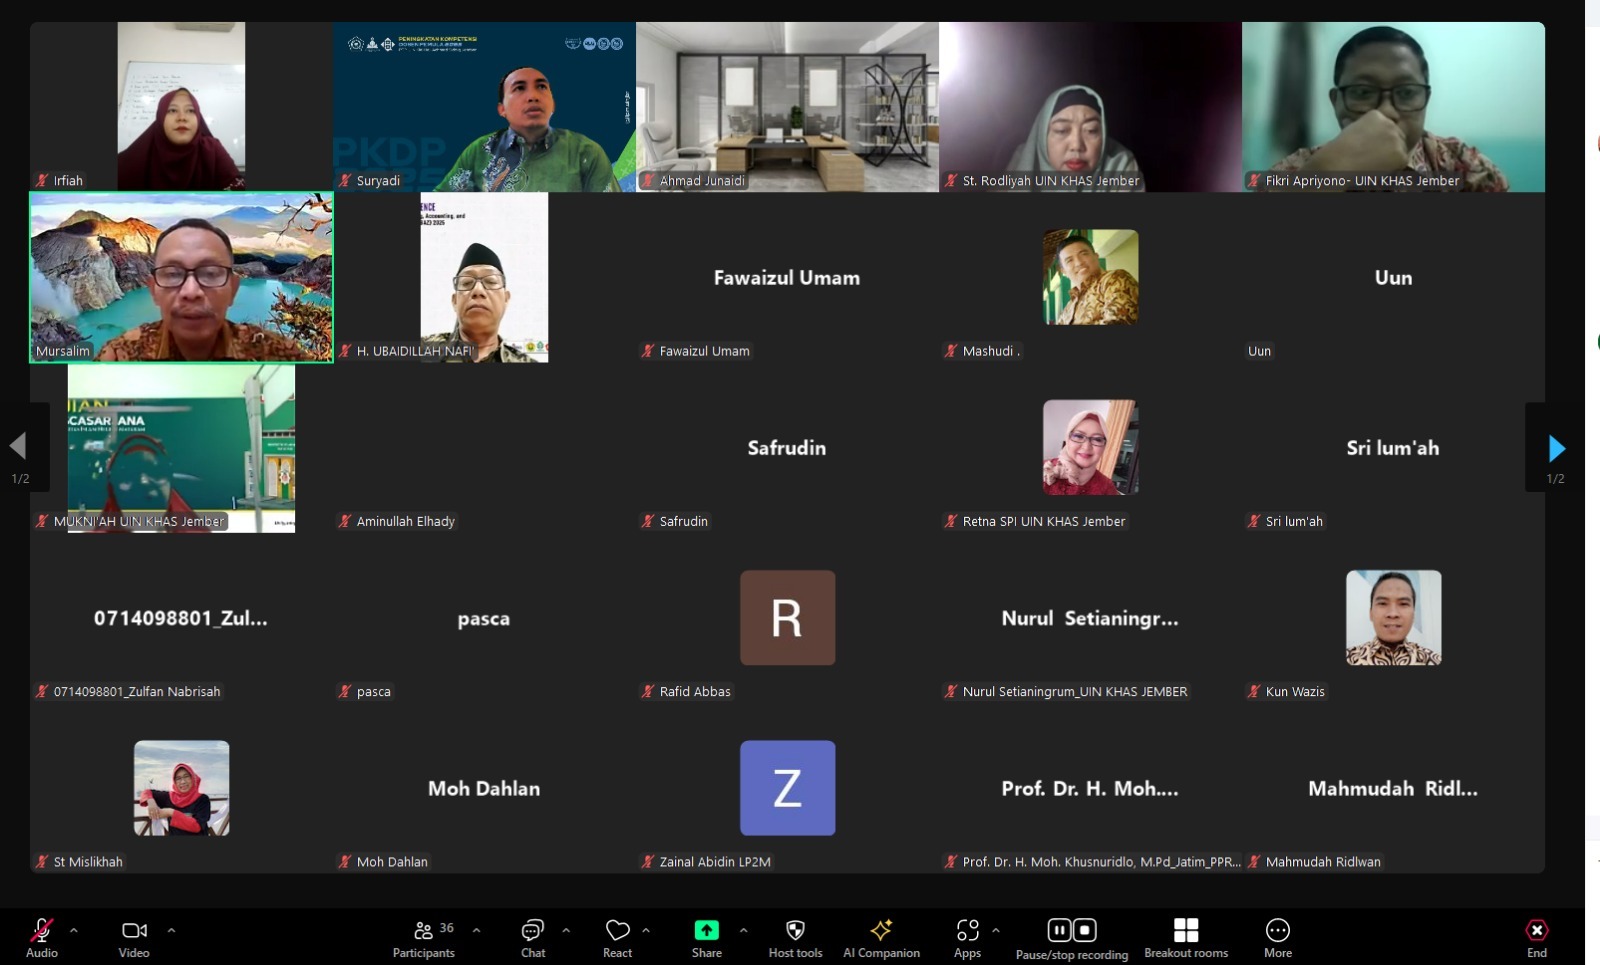Click the React heart icon

[617, 938]
